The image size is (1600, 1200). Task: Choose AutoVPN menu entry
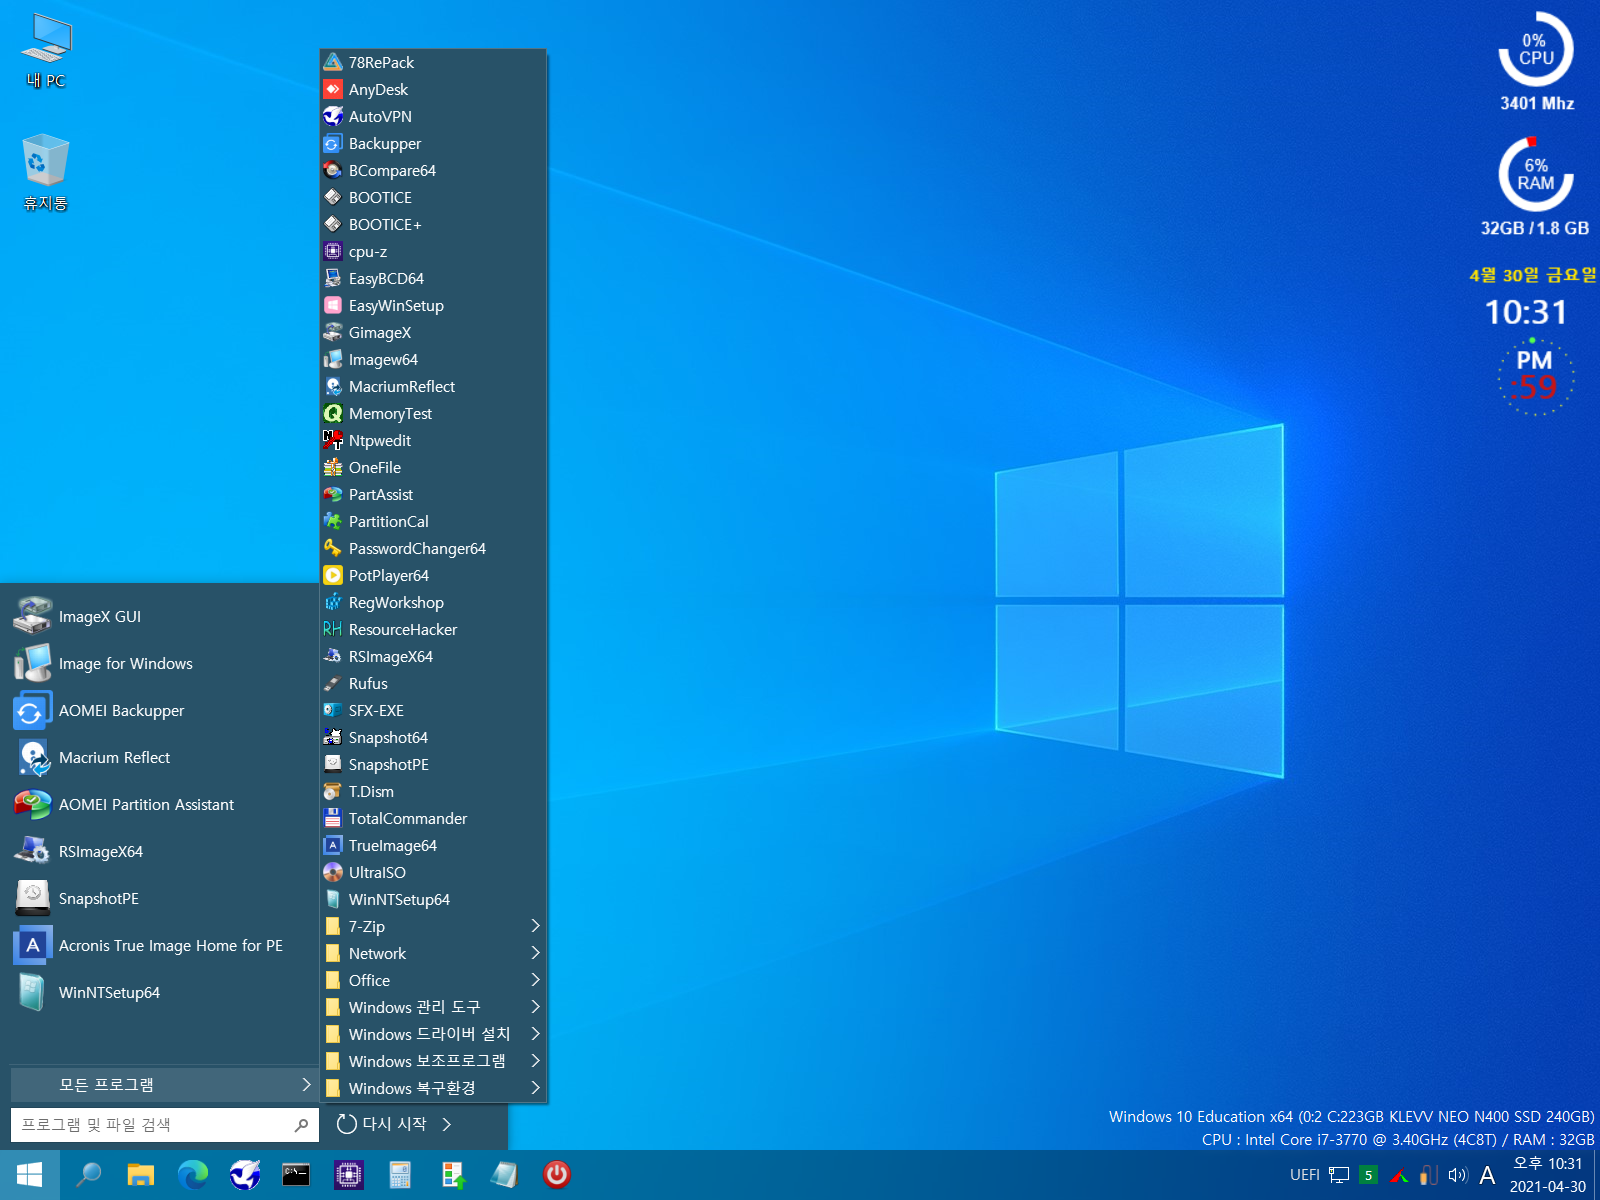tap(433, 117)
